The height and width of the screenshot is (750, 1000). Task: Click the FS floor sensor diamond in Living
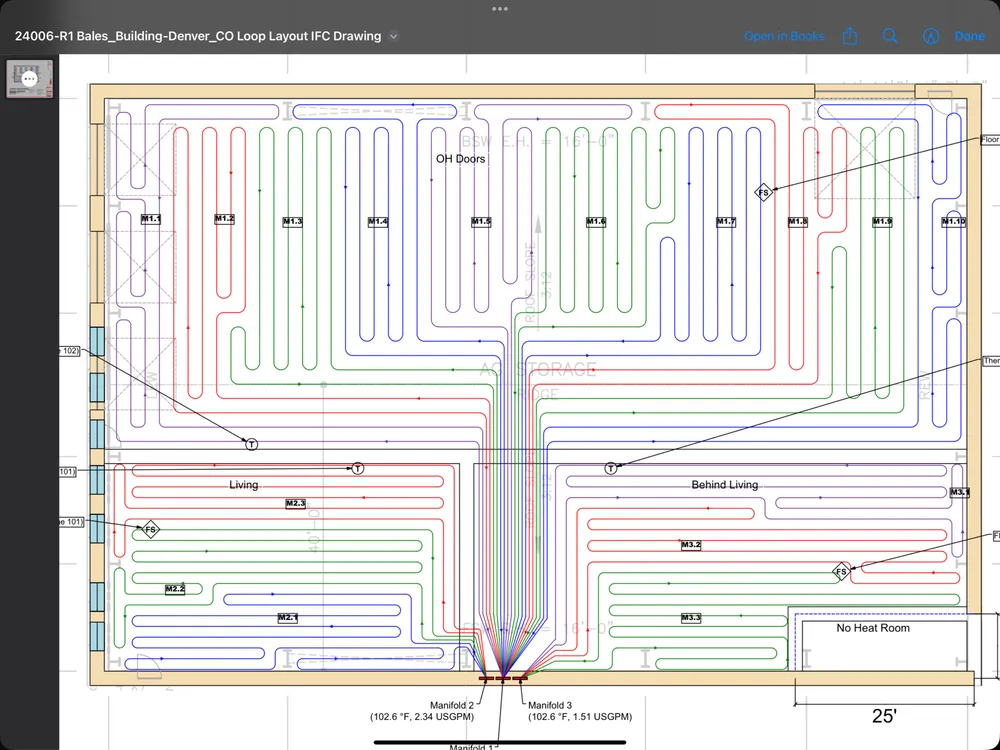coord(150,529)
